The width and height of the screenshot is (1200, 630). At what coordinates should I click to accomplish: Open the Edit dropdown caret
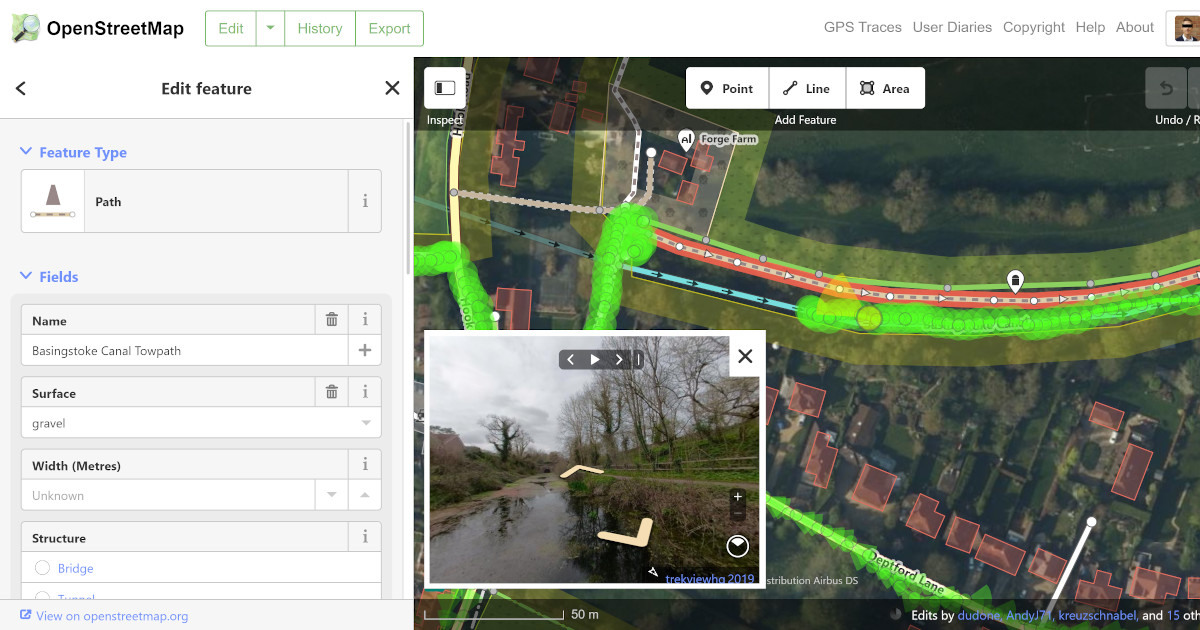point(268,28)
